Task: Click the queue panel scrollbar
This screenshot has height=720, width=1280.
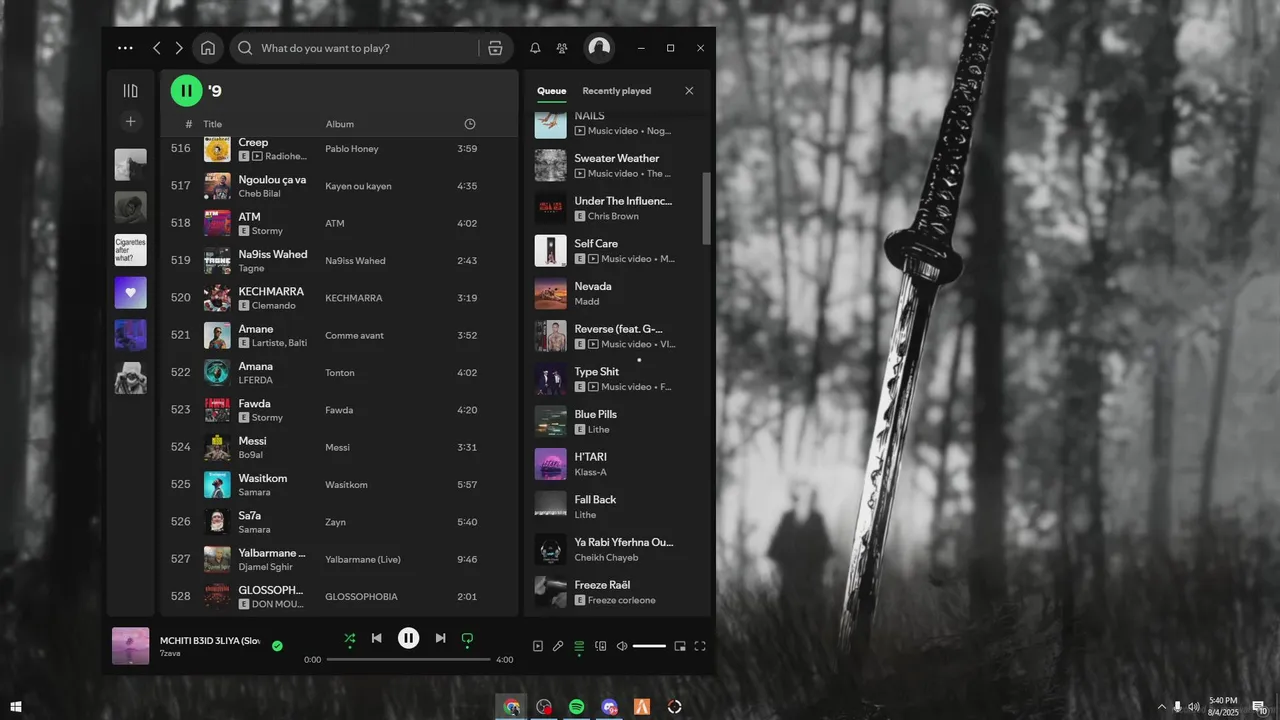Action: click(706, 208)
